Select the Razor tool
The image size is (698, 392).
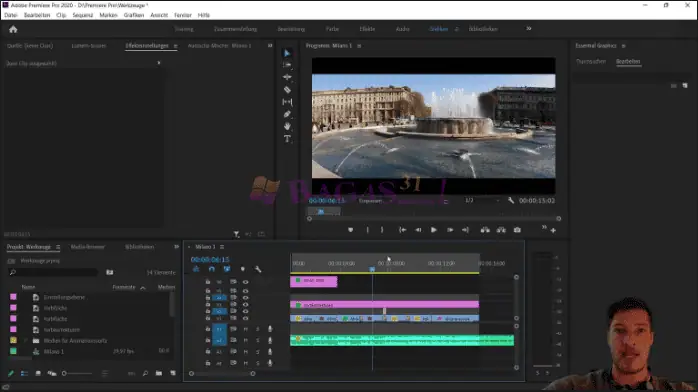click(287, 89)
